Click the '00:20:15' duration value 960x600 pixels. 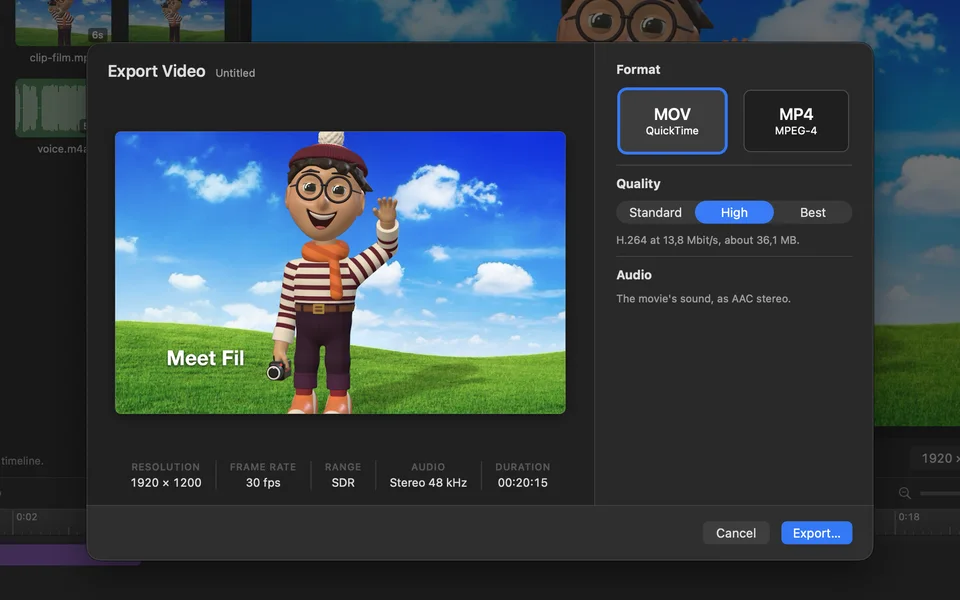(523, 482)
